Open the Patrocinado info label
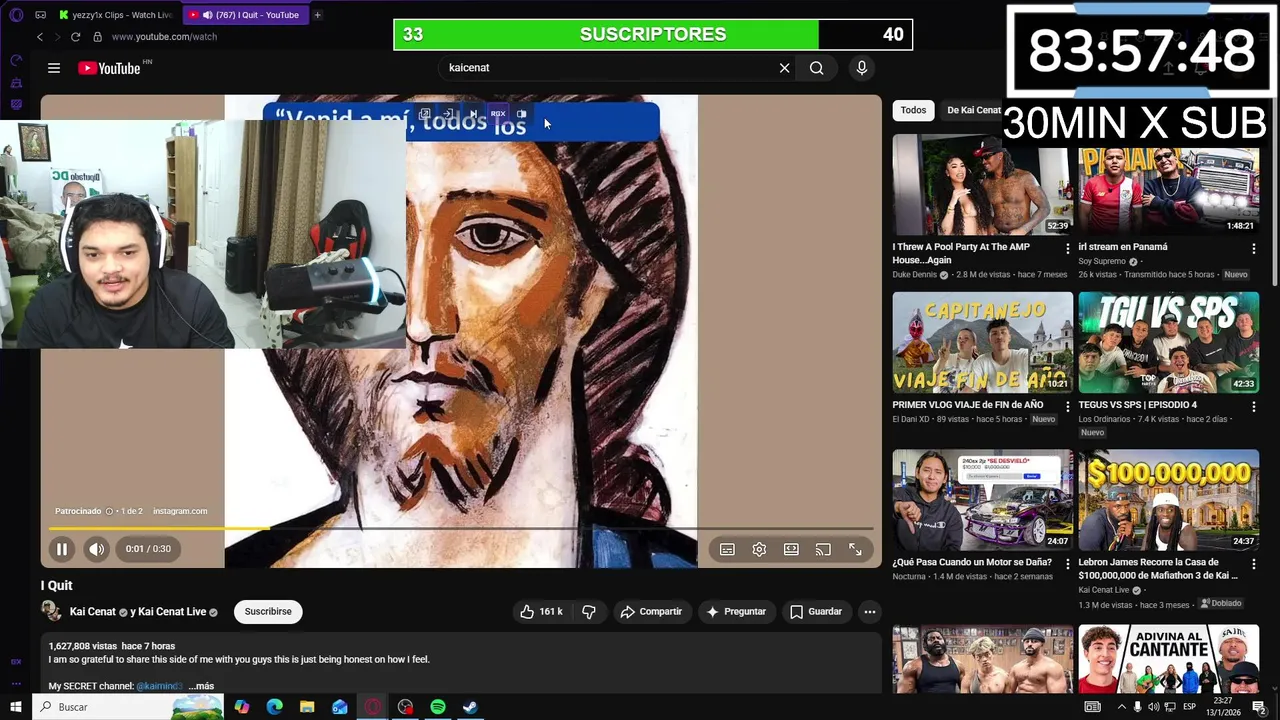The width and height of the screenshot is (1280, 720). point(83,511)
